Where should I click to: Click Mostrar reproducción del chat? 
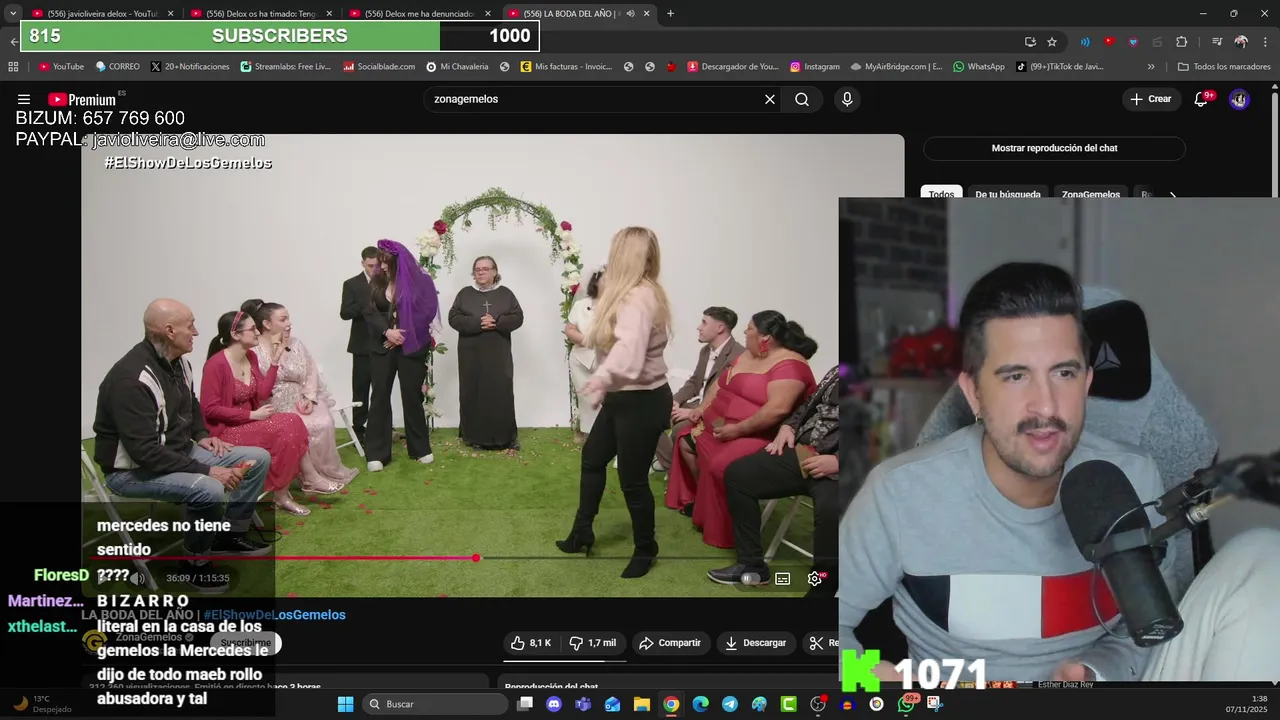coord(1054,148)
